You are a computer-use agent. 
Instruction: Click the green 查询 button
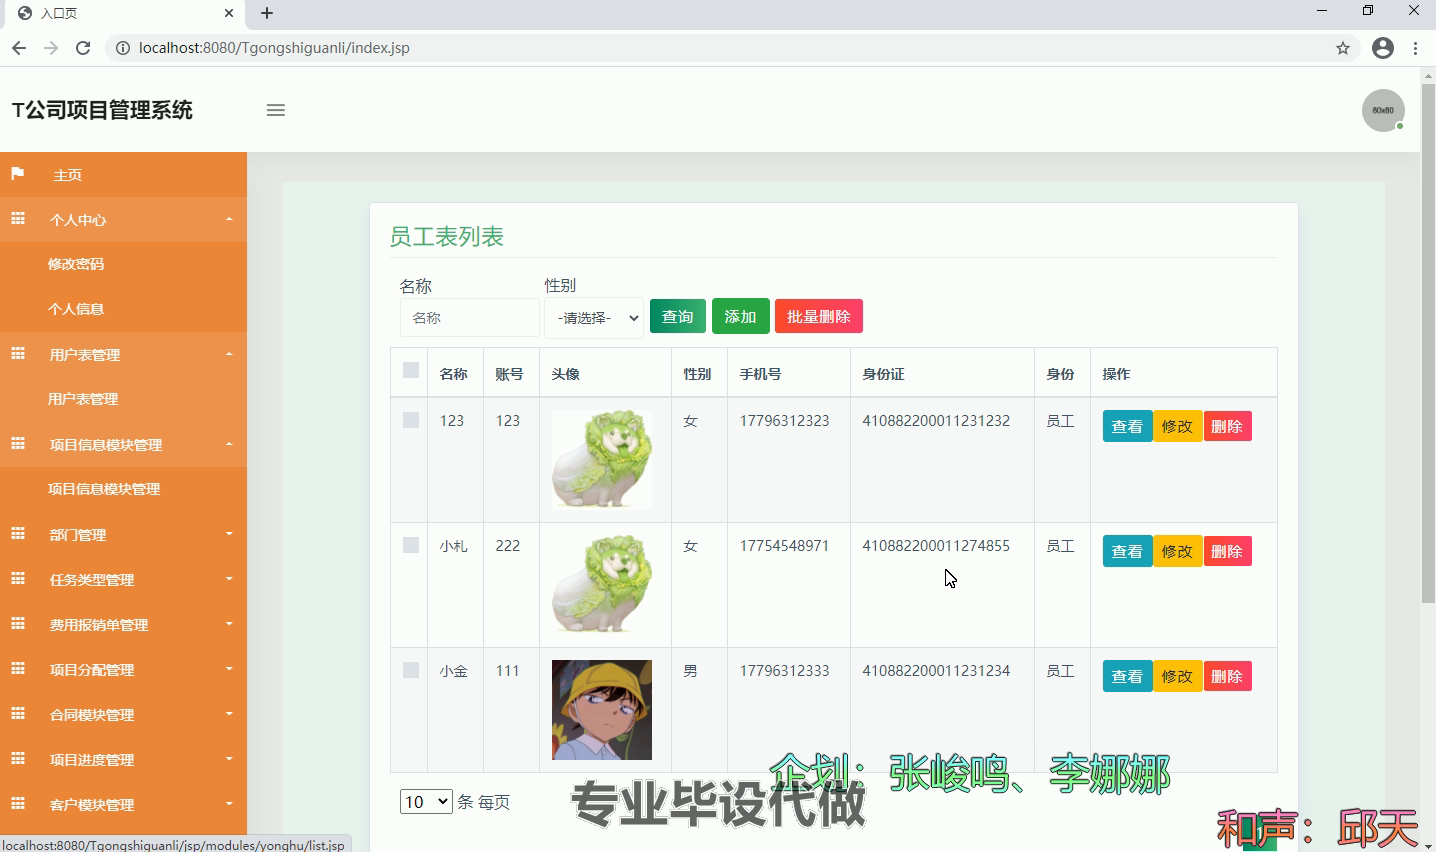point(678,316)
